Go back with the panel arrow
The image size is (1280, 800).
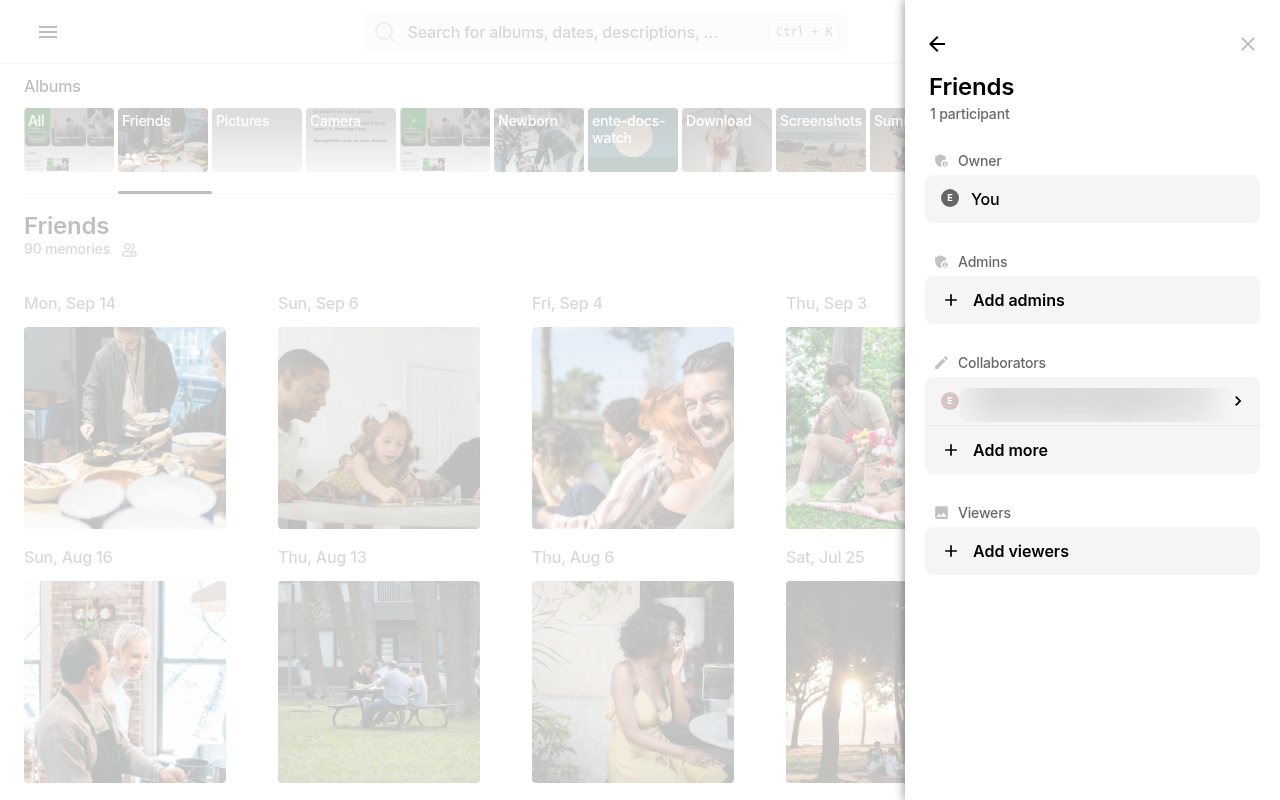tap(937, 44)
